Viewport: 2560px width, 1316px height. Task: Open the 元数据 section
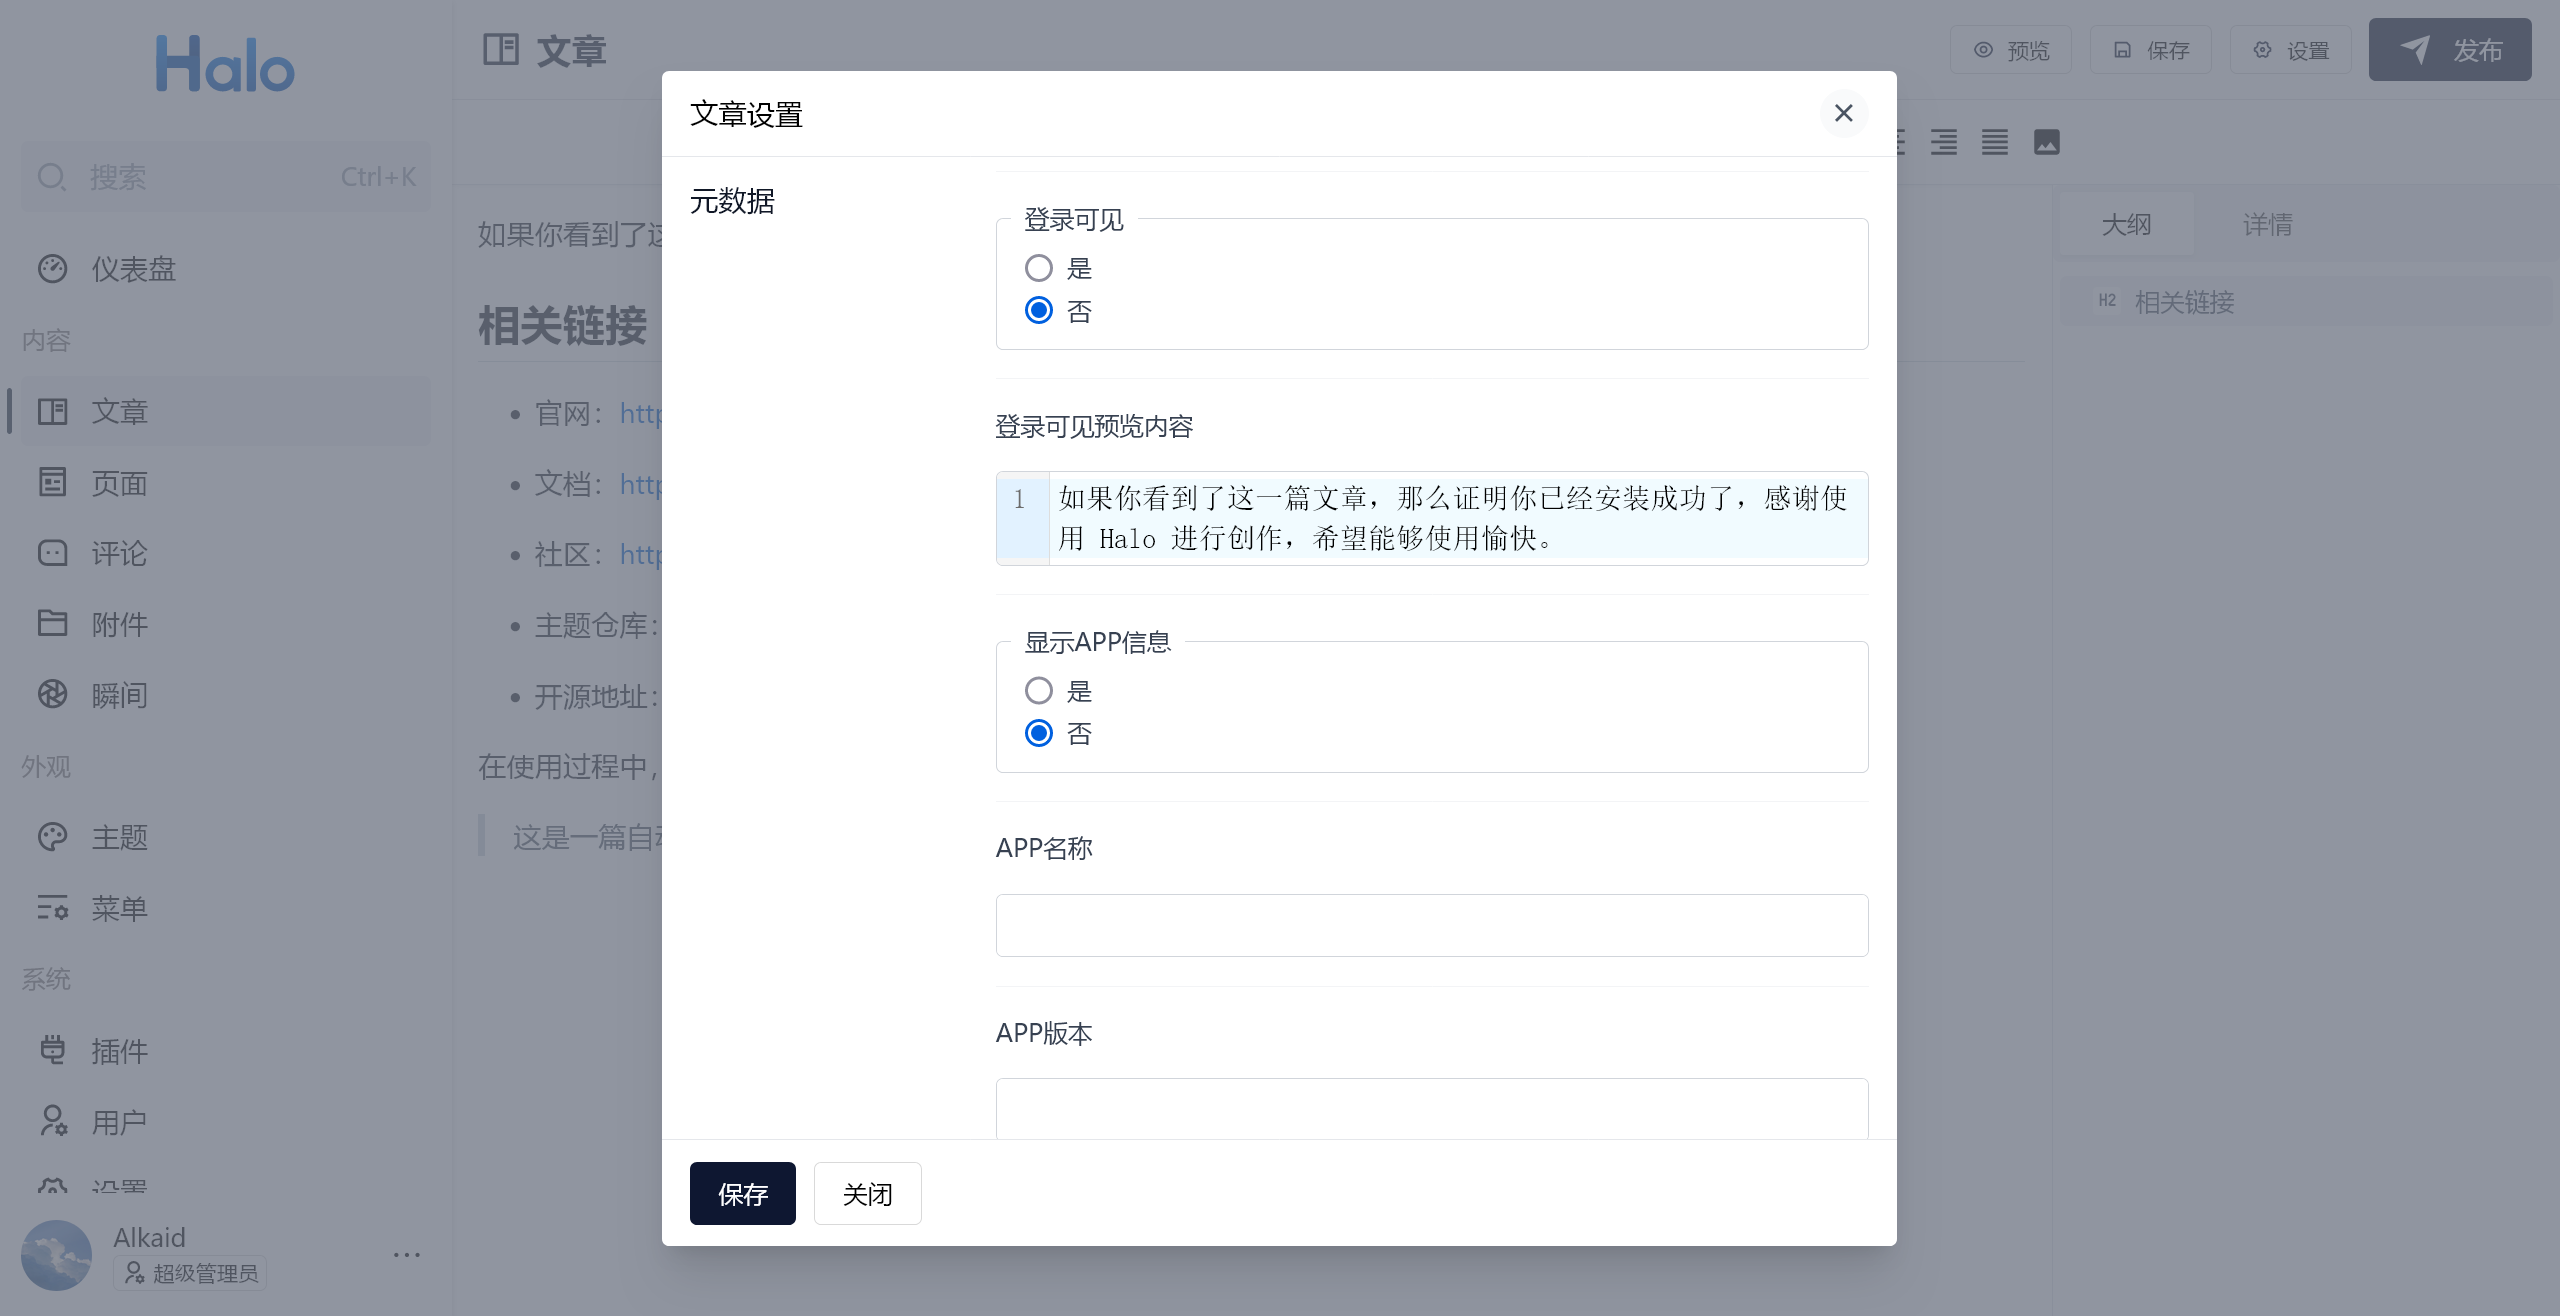point(732,201)
